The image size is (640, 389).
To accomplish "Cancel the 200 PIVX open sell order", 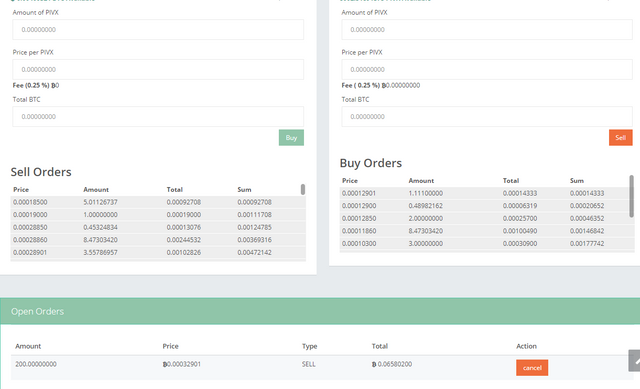I will tap(532, 368).
